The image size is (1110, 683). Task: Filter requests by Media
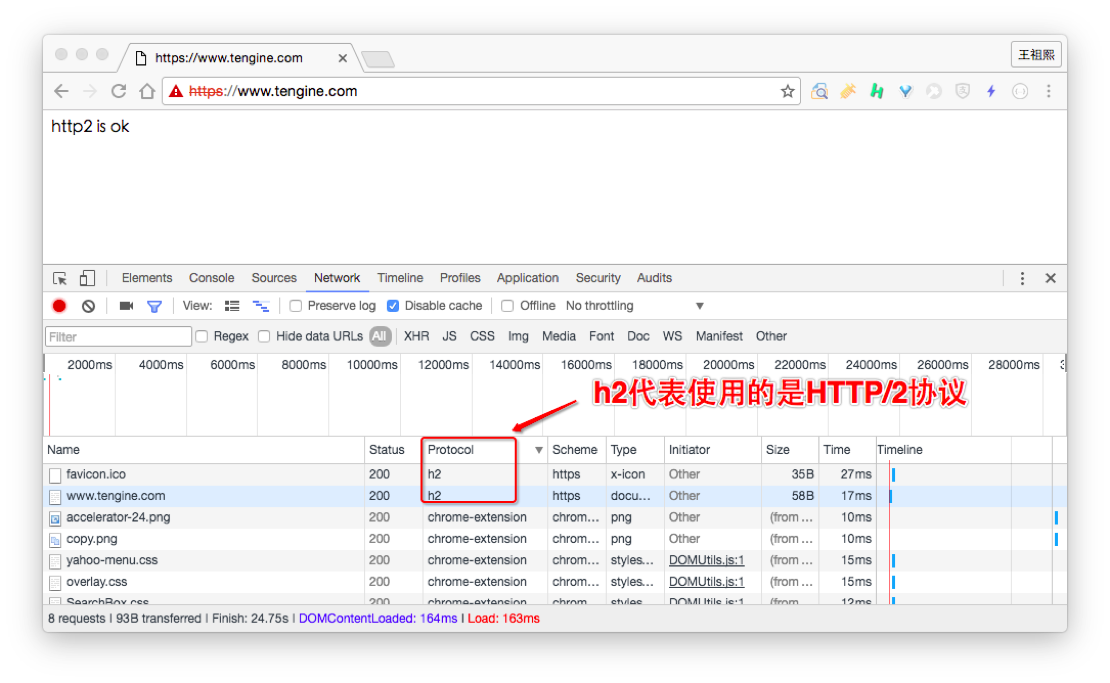pyautogui.click(x=559, y=336)
